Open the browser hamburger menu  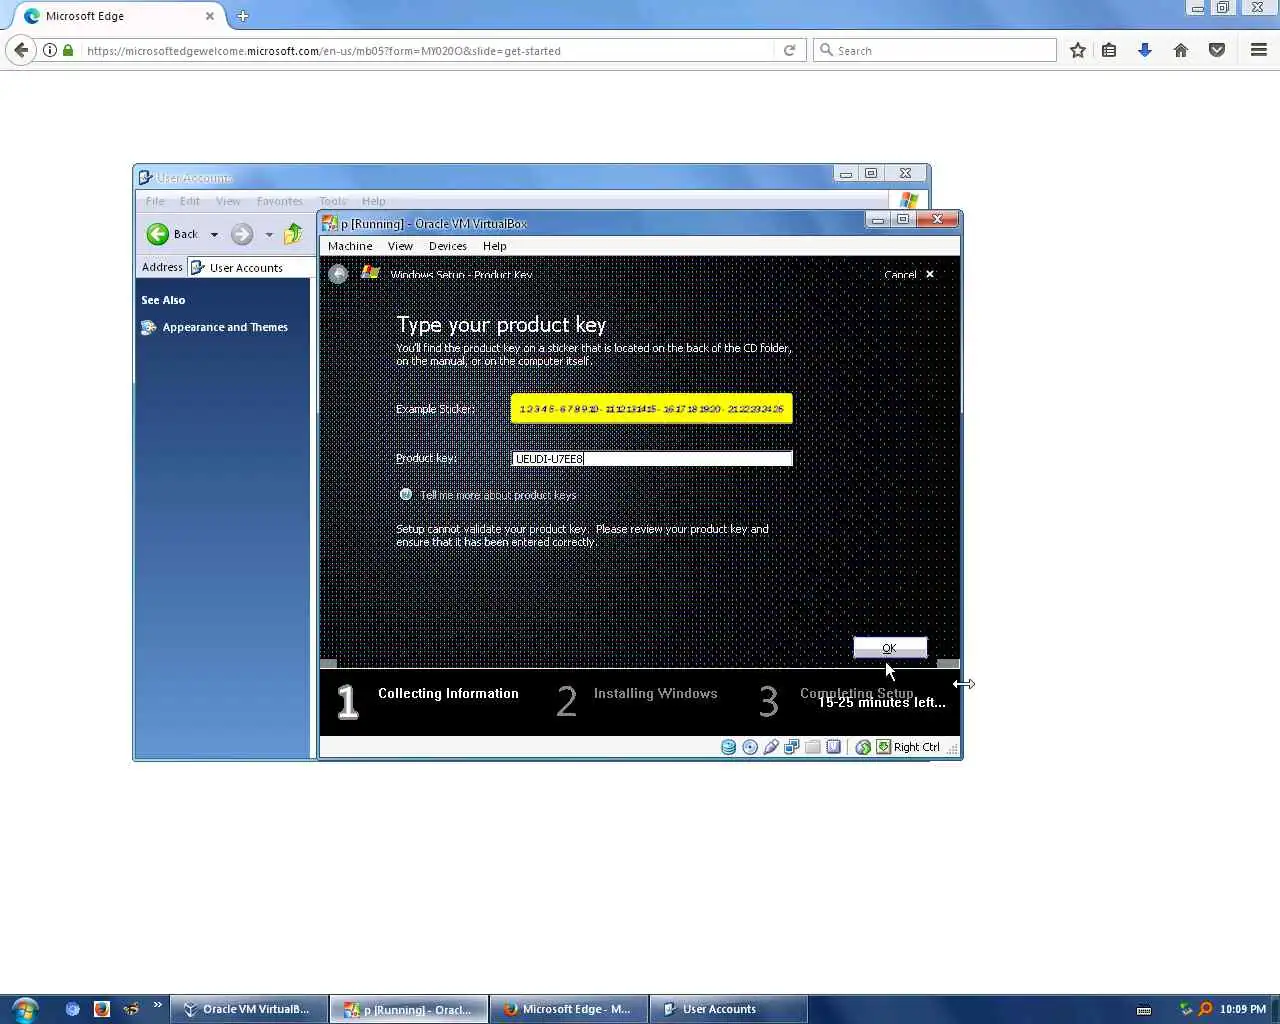[x=1259, y=50]
